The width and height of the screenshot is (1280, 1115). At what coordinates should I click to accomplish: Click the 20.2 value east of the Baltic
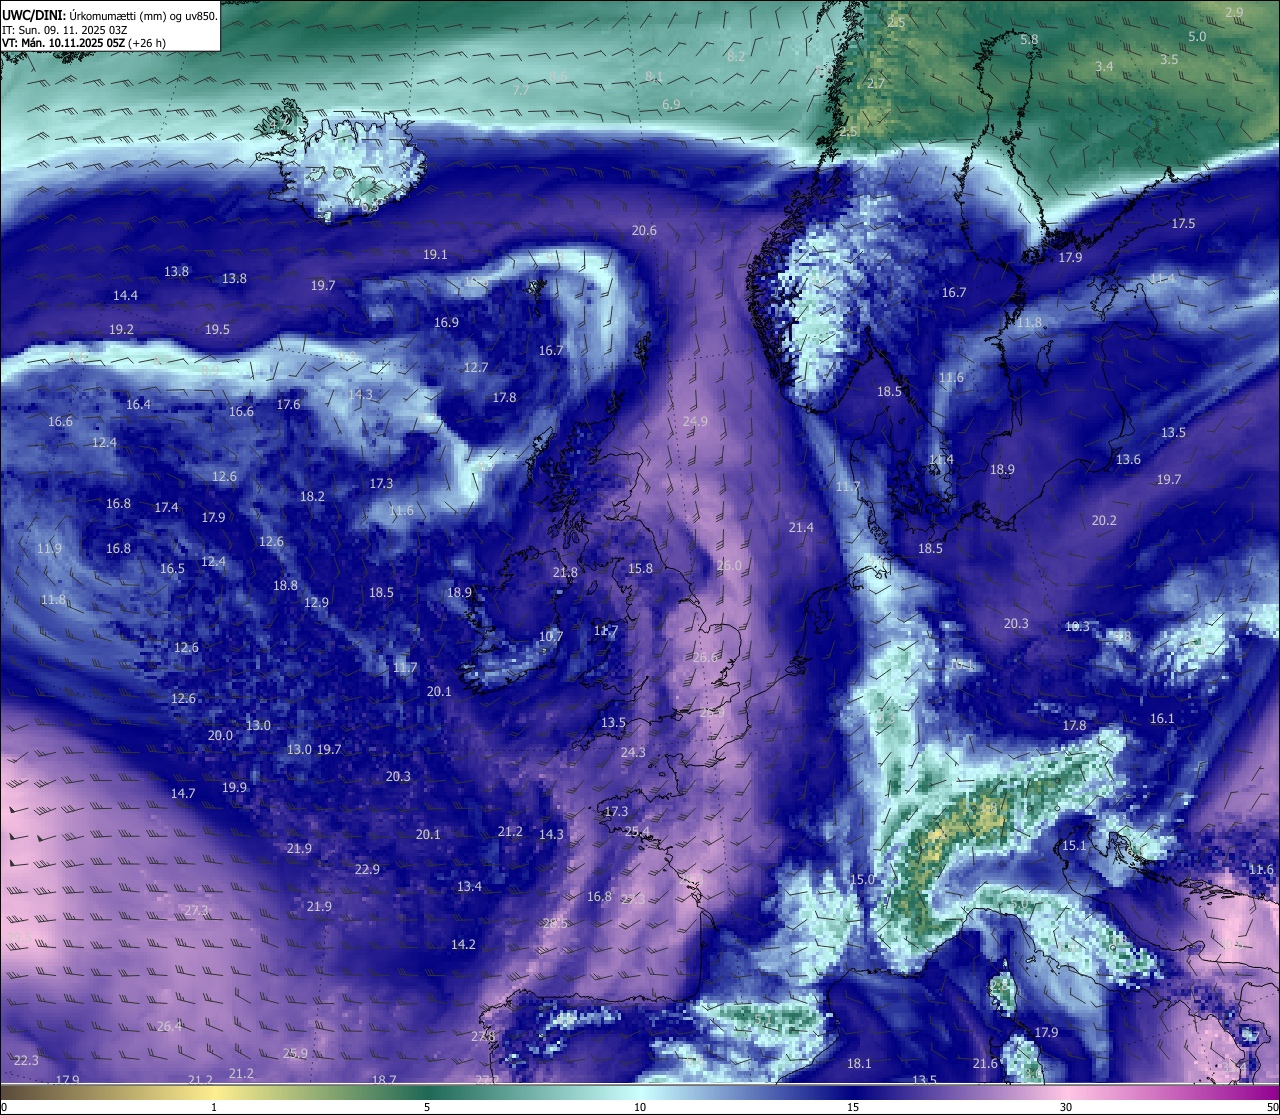[1104, 520]
